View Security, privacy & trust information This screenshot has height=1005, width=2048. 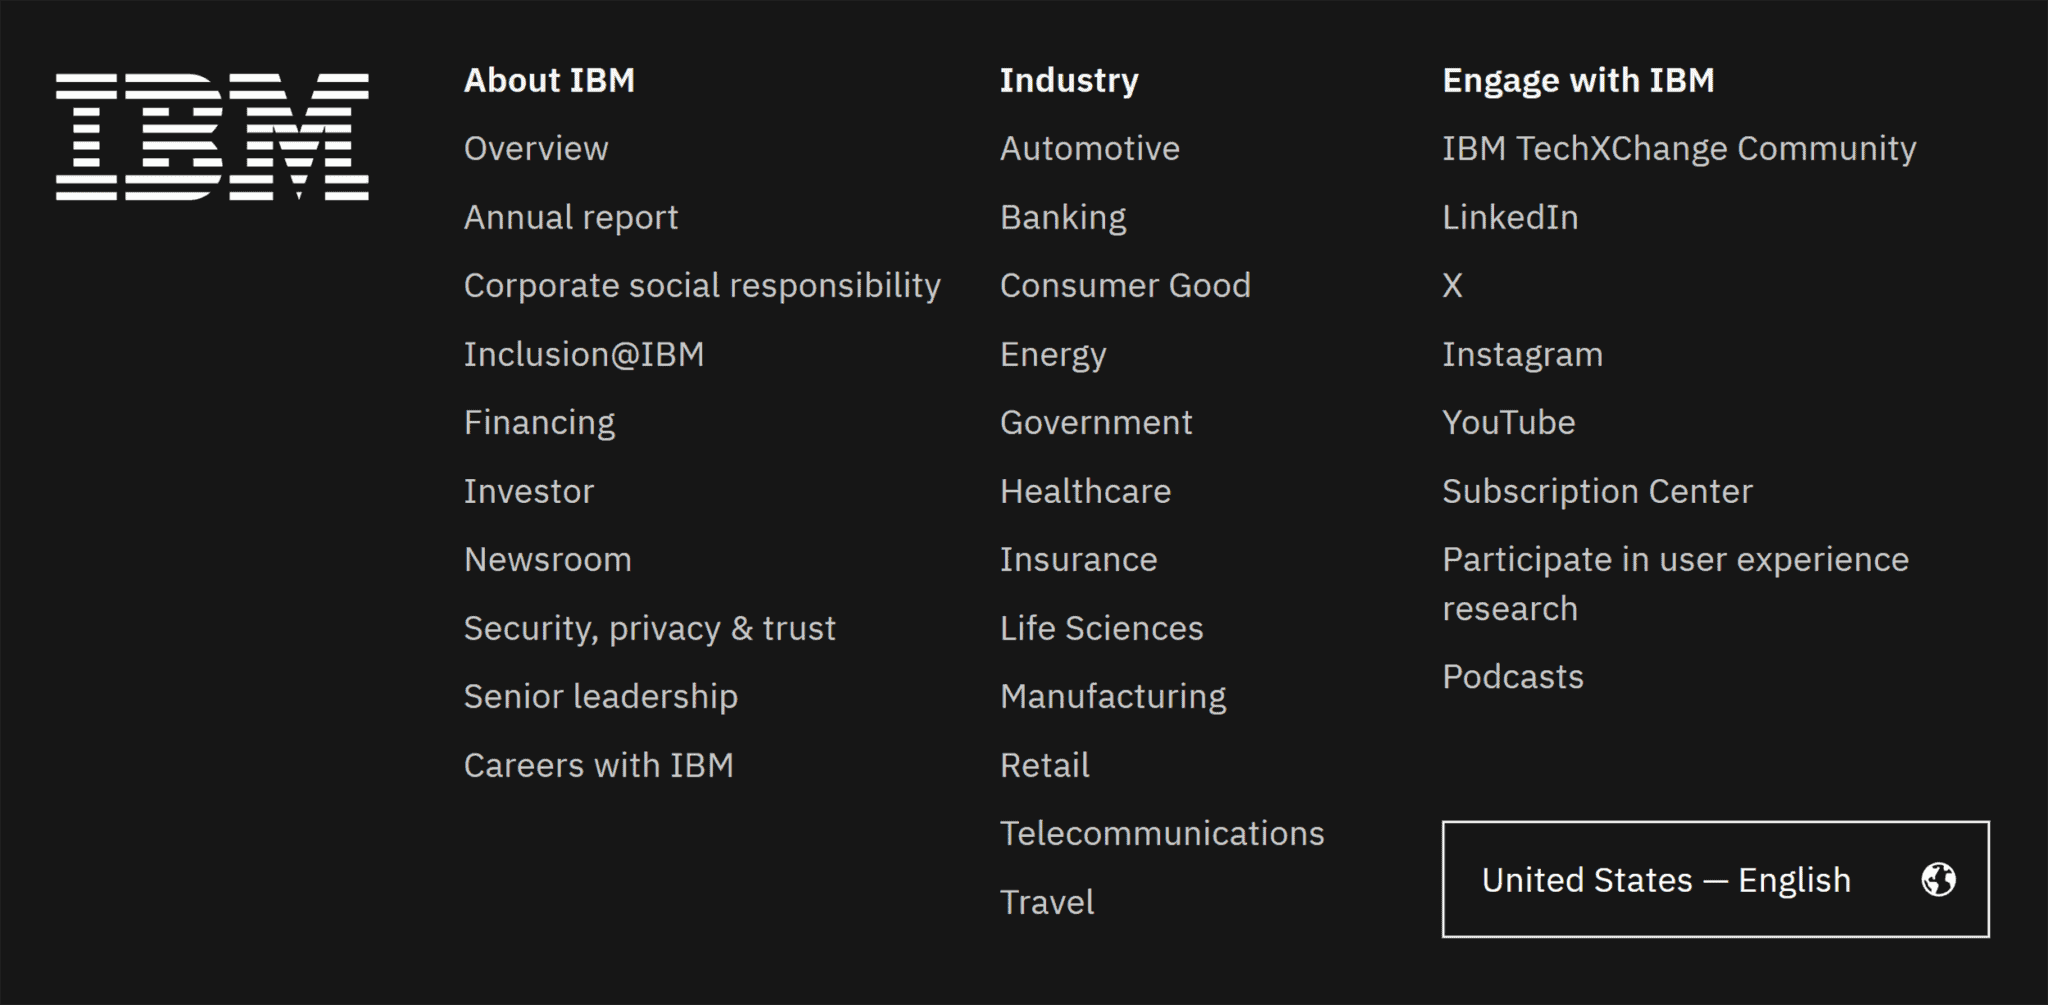coord(650,628)
